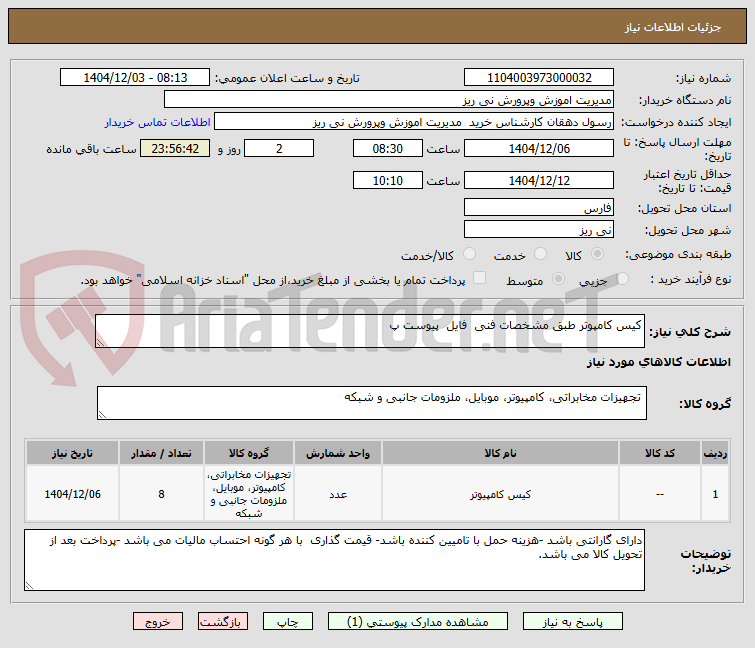Click the ردیف column header
755x648 pixels.
point(715,453)
